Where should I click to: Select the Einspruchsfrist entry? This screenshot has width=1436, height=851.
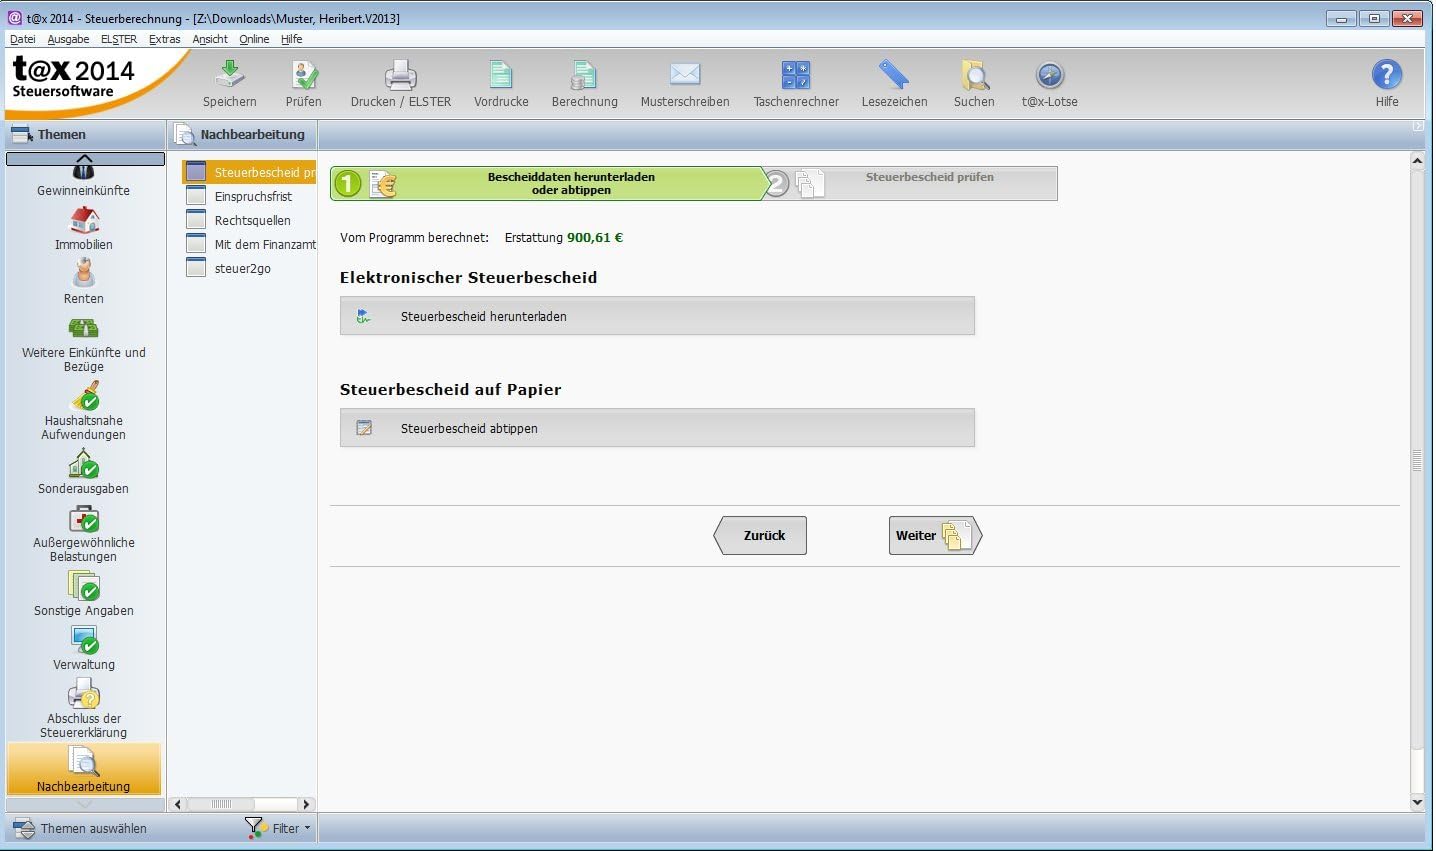(253, 197)
